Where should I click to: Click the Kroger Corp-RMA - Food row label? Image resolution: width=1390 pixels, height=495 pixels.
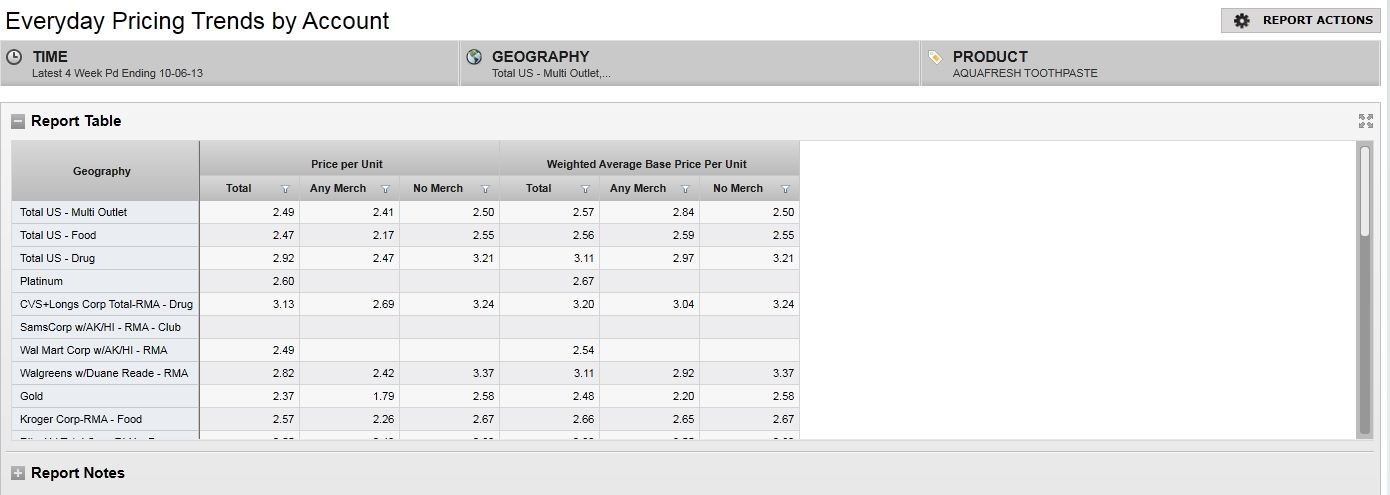point(81,419)
